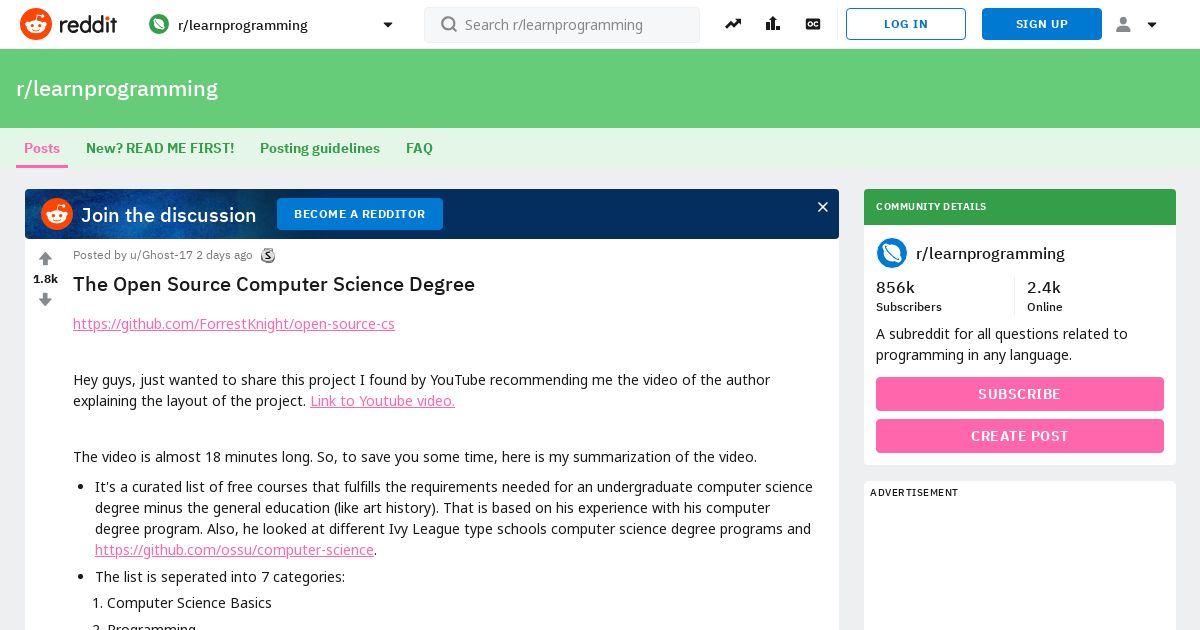Click the post title text

274,284
